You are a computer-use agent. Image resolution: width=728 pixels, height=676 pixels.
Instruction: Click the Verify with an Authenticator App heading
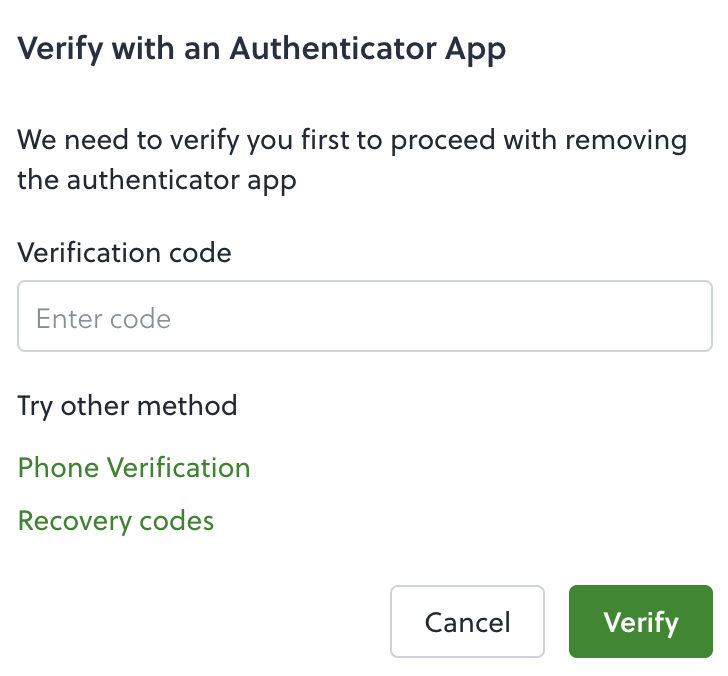[x=261, y=49]
